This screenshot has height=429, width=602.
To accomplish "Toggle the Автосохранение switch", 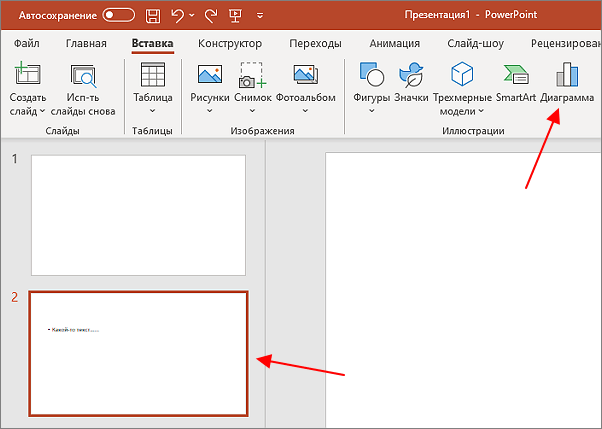I will pos(119,15).
